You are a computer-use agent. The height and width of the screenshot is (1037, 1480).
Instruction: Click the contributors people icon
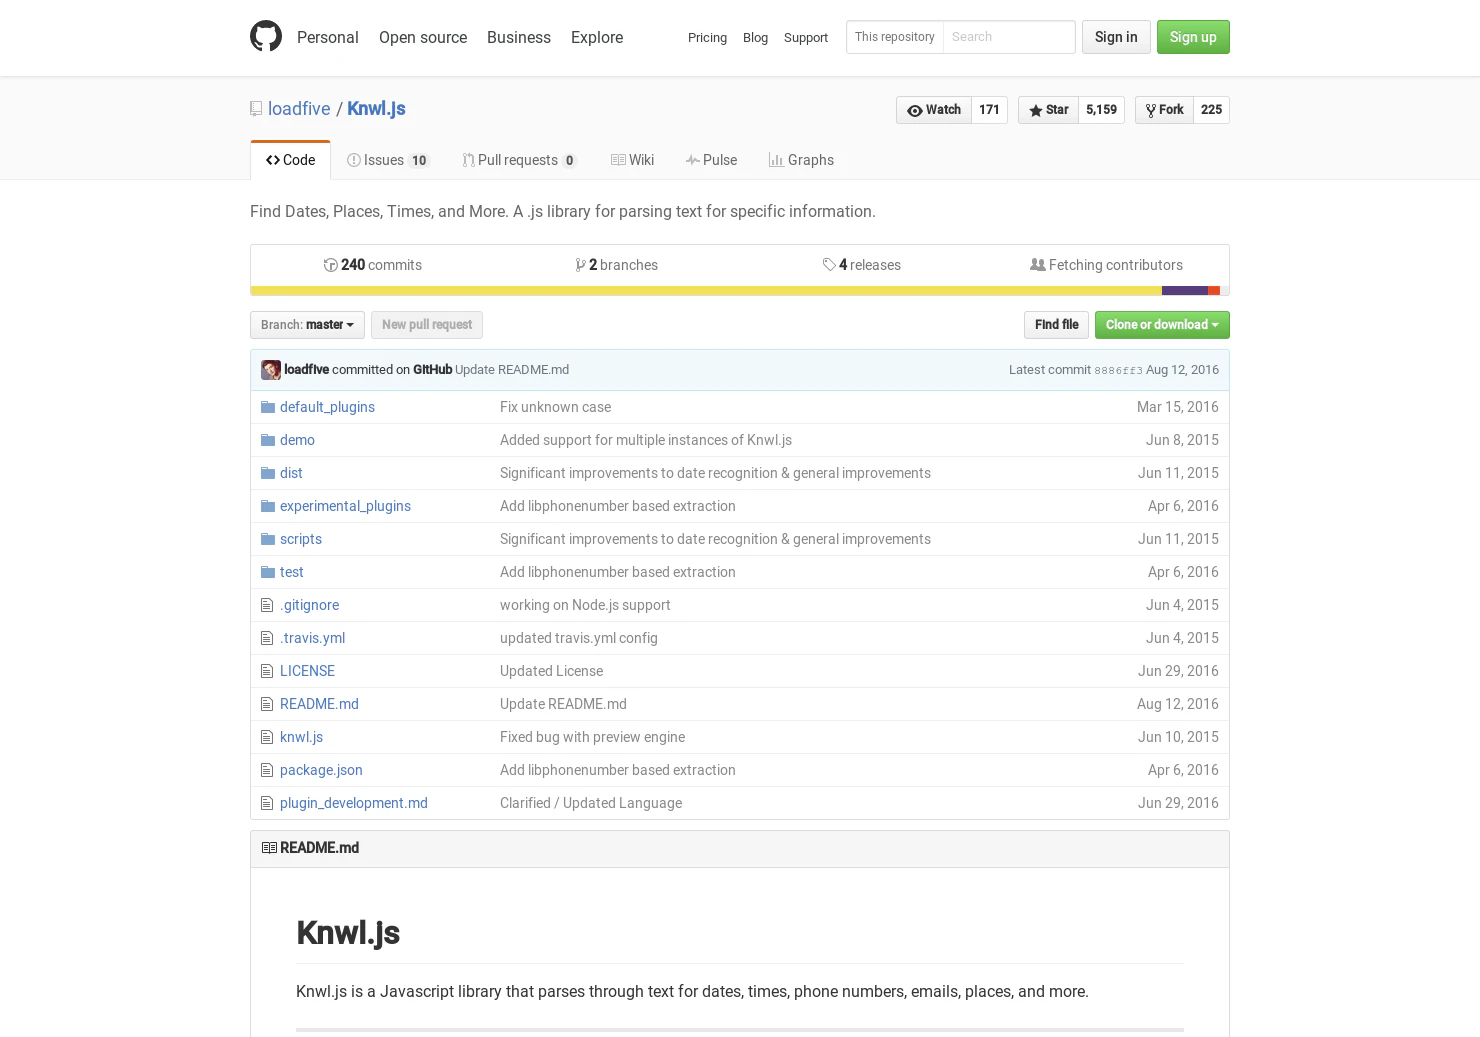pos(1038,265)
